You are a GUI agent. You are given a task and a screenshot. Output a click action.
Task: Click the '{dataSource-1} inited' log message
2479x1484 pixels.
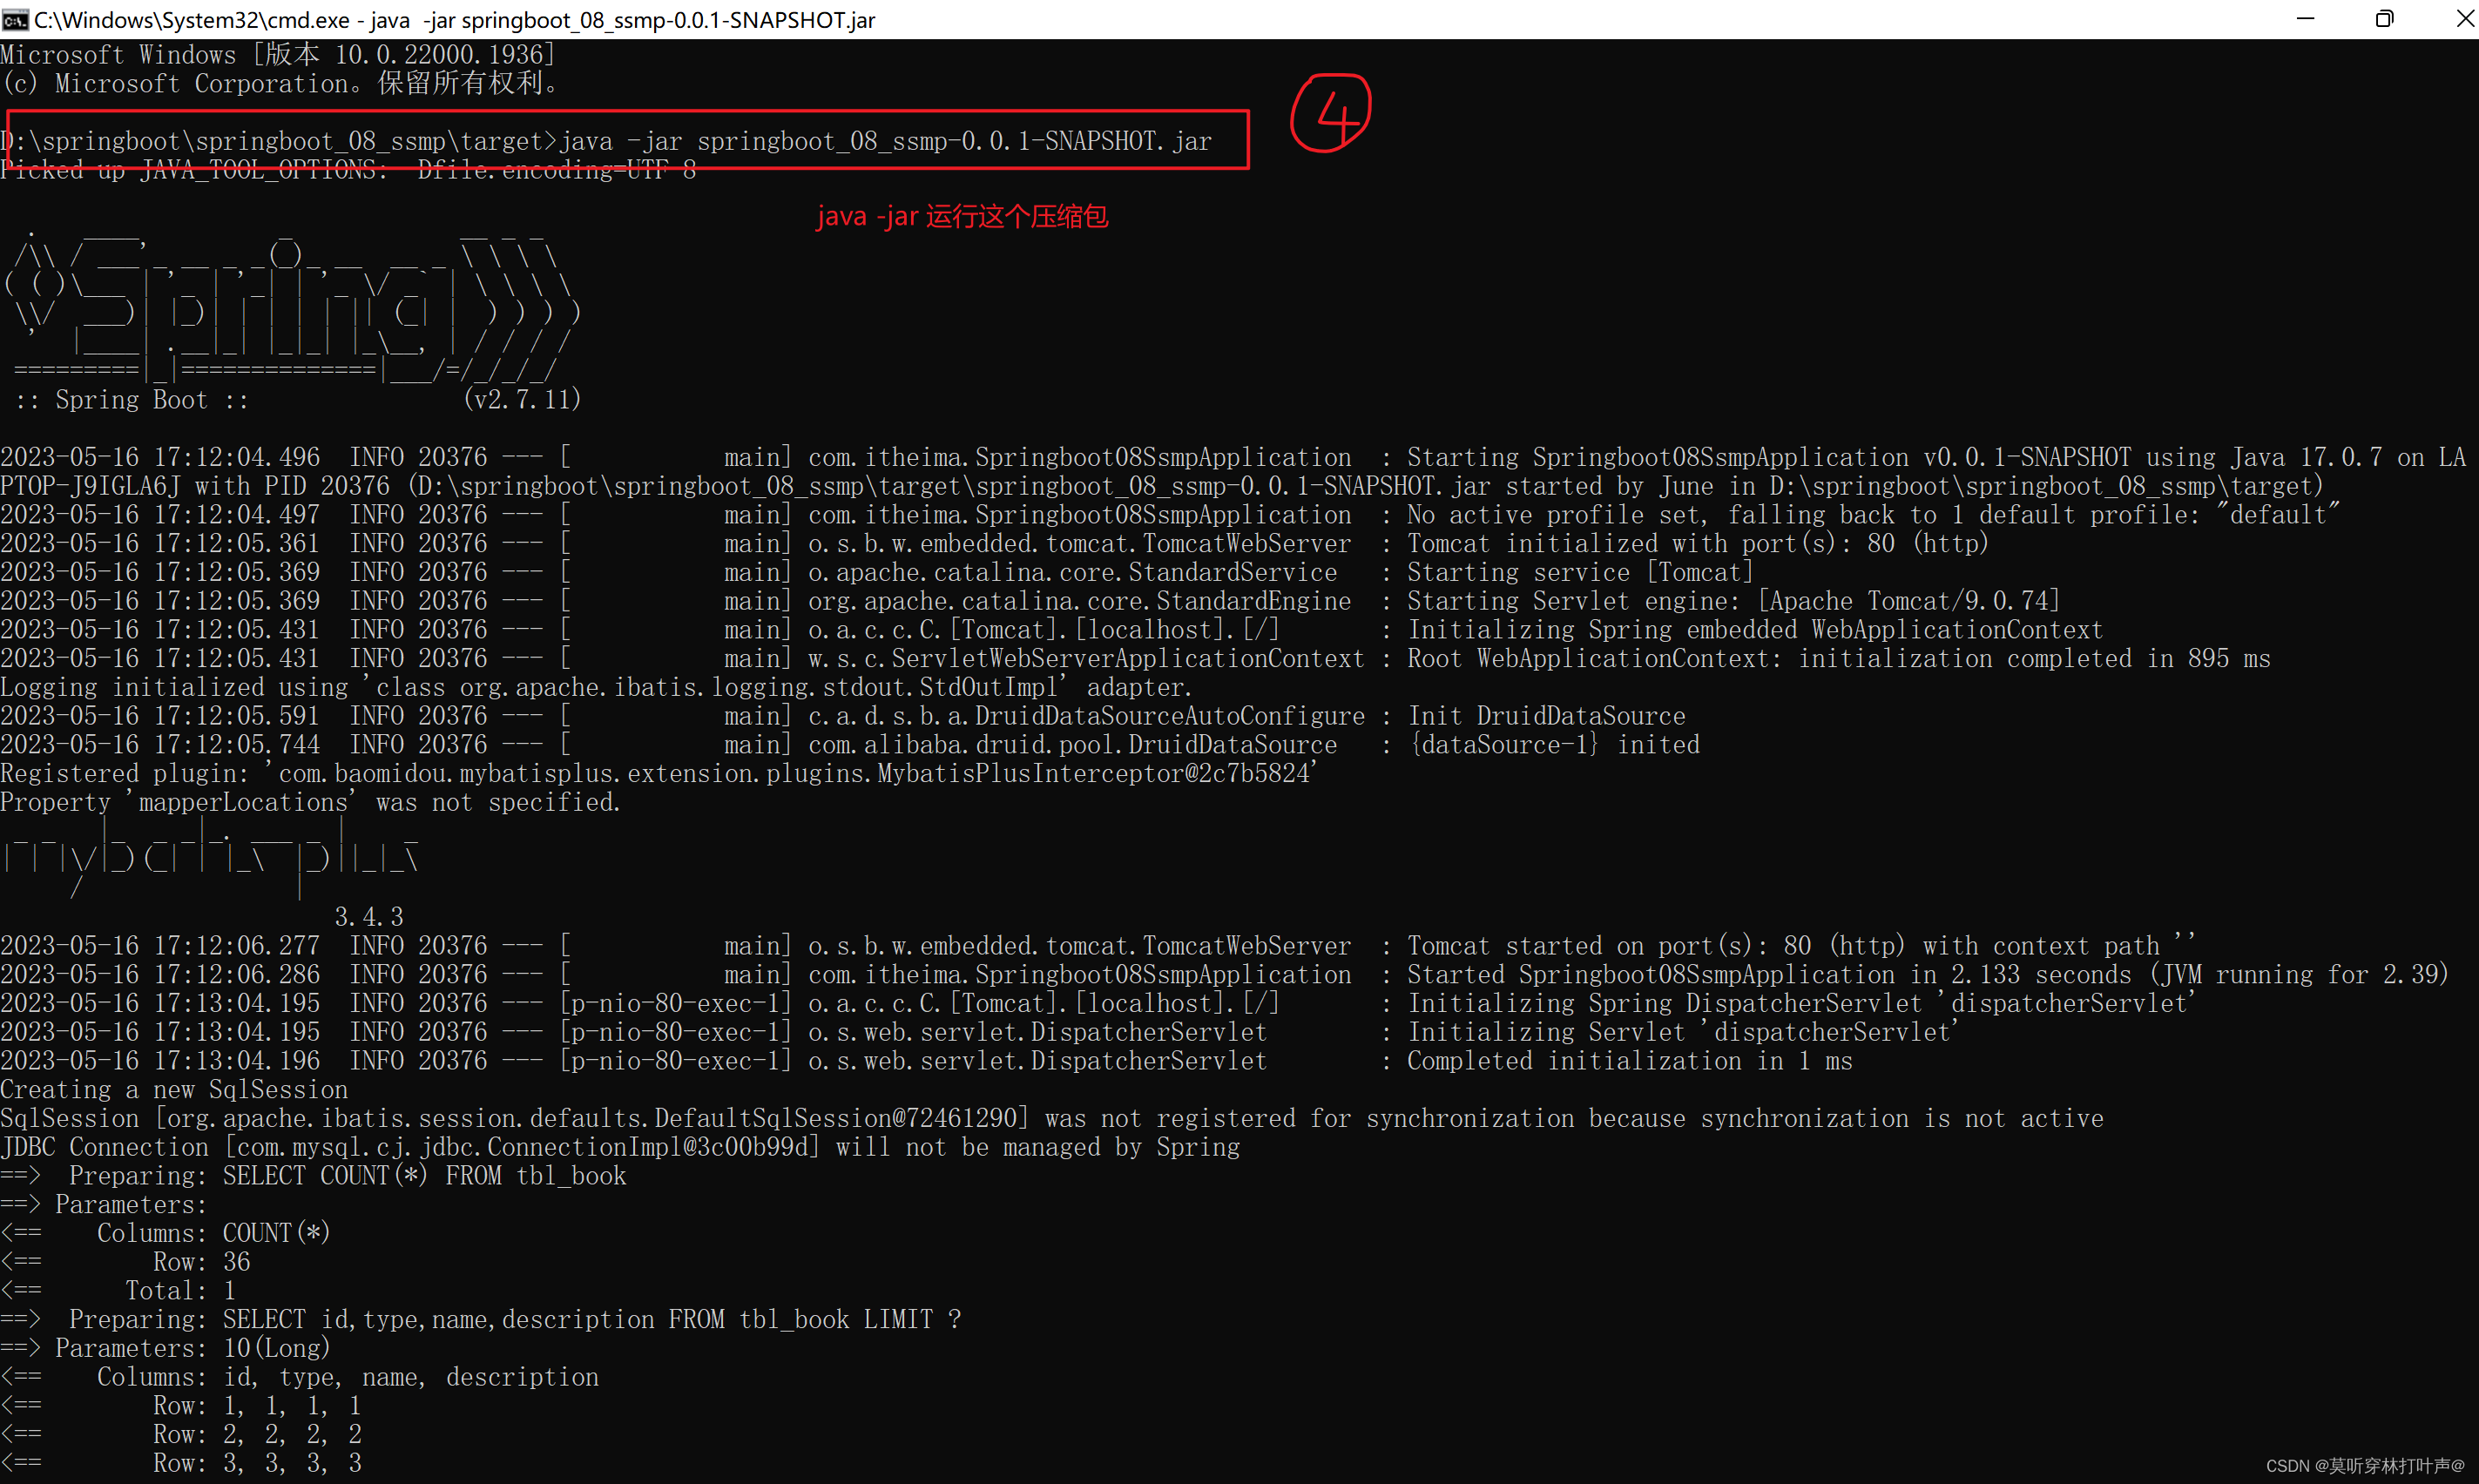coord(1553,745)
